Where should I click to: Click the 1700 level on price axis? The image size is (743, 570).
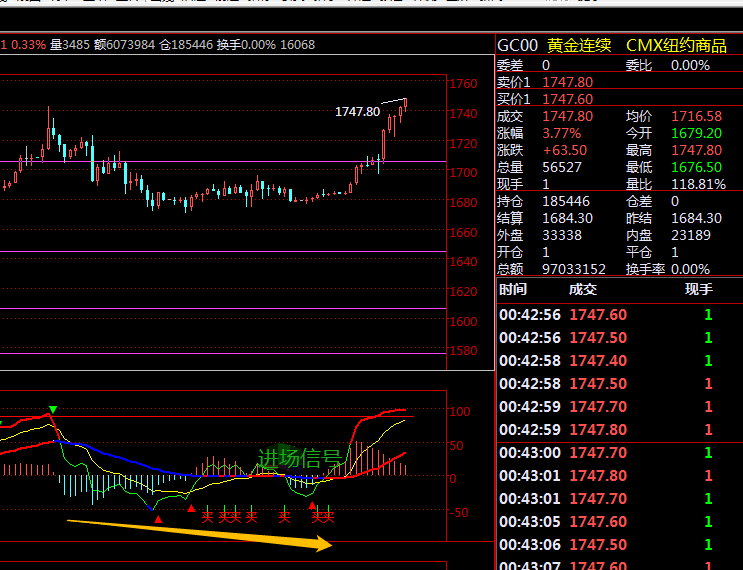click(464, 173)
